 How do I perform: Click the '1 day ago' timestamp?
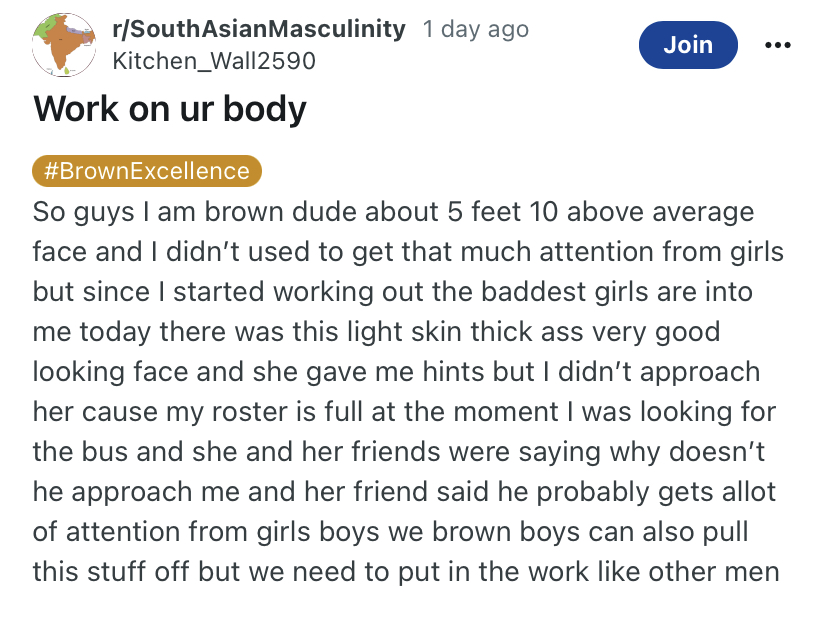[x=476, y=29]
